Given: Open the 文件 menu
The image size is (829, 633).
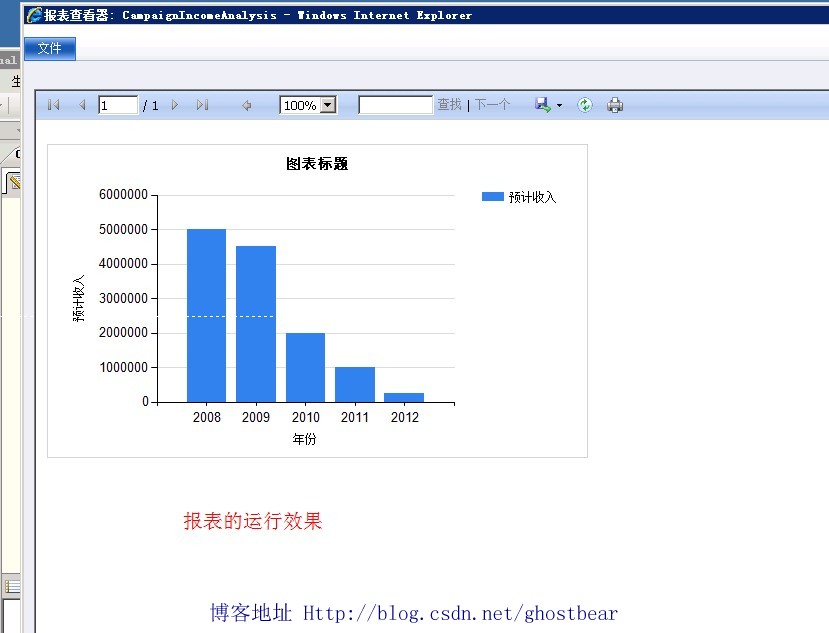Looking at the screenshot, I should click(50, 49).
